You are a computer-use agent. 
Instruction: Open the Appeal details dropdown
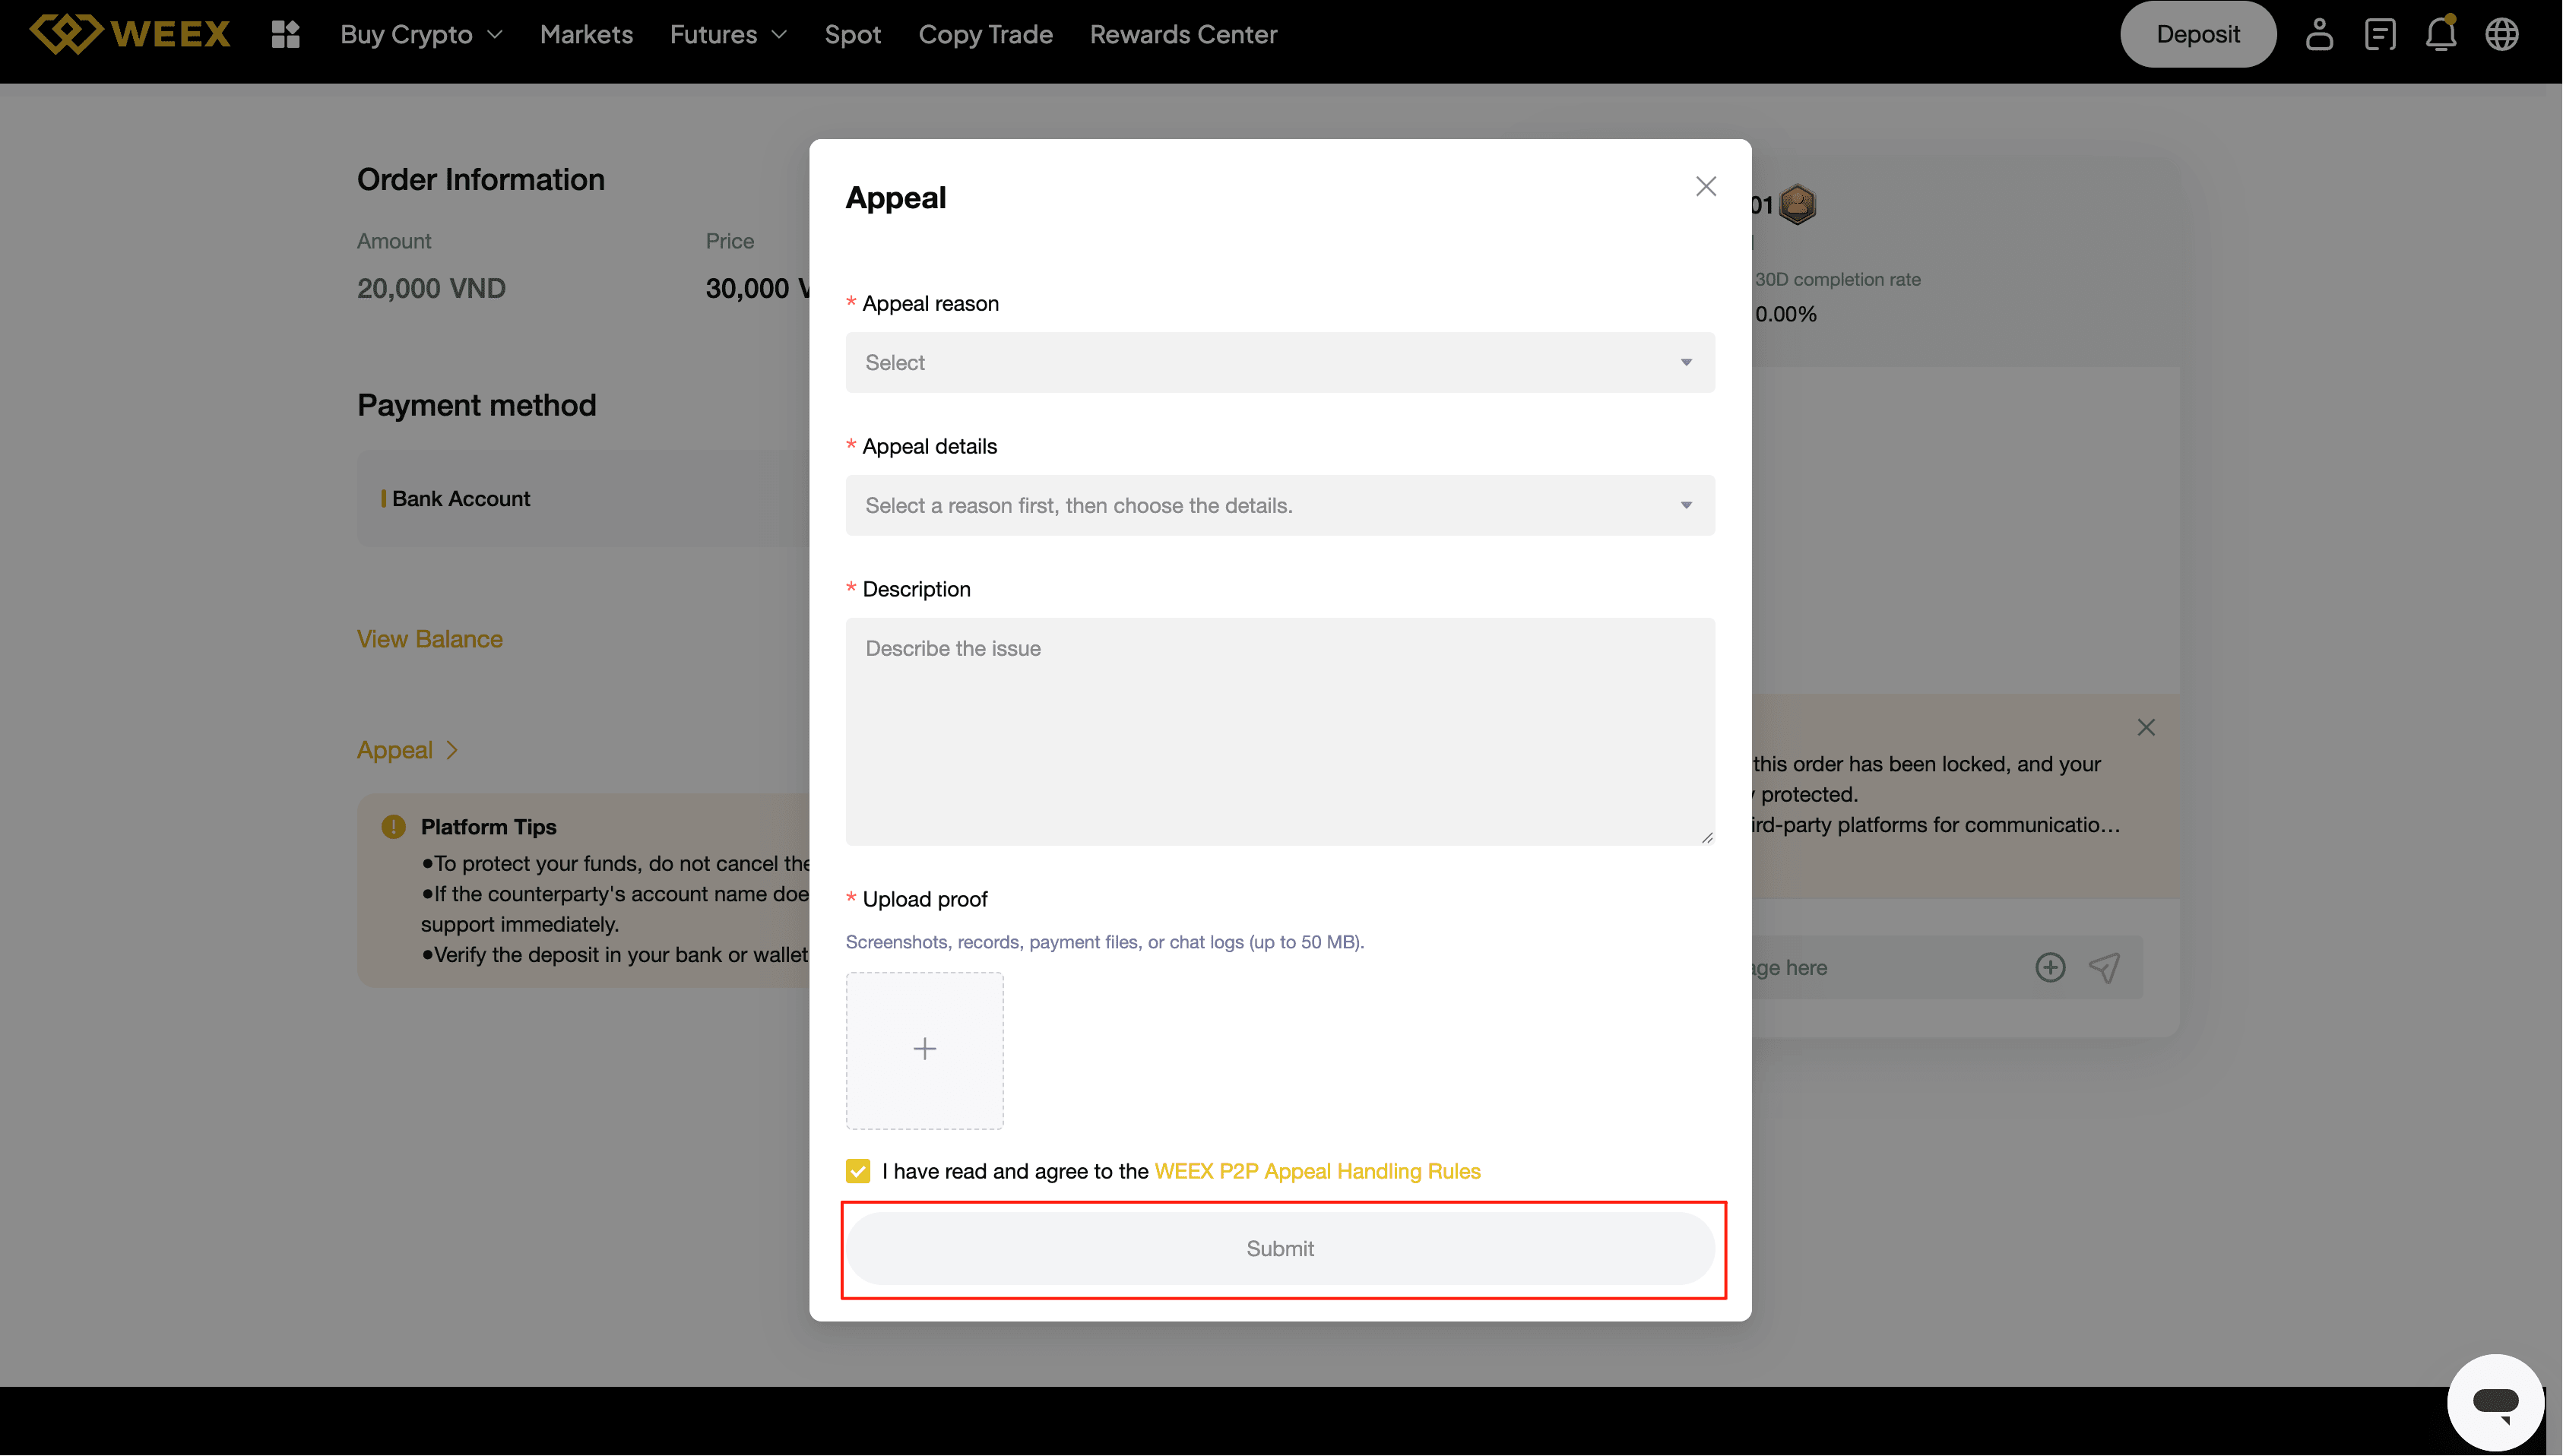(1280, 505)
